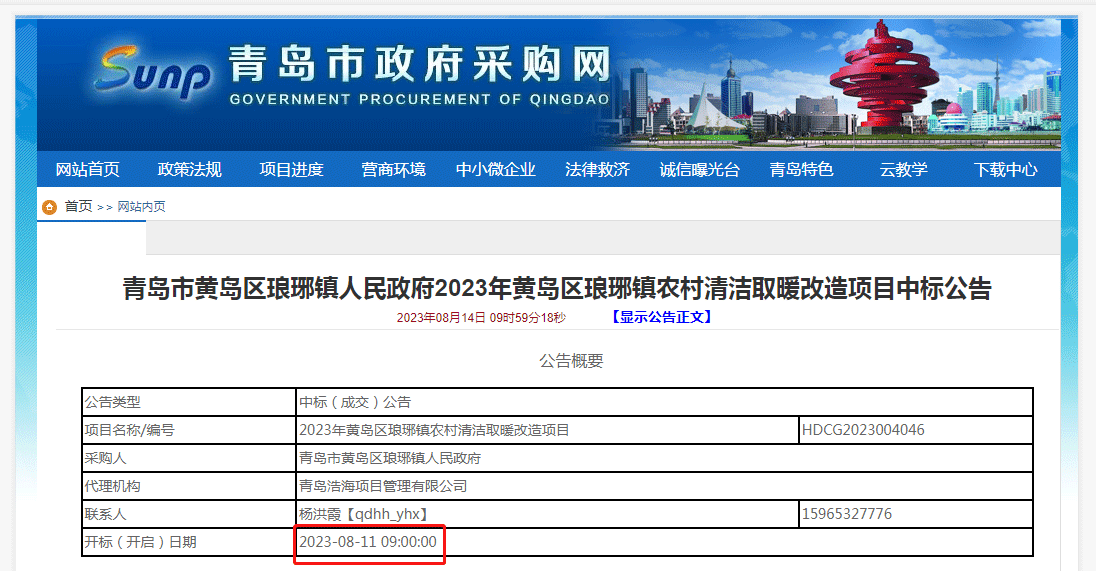Click the 公告概要 heading

[571, 361]
